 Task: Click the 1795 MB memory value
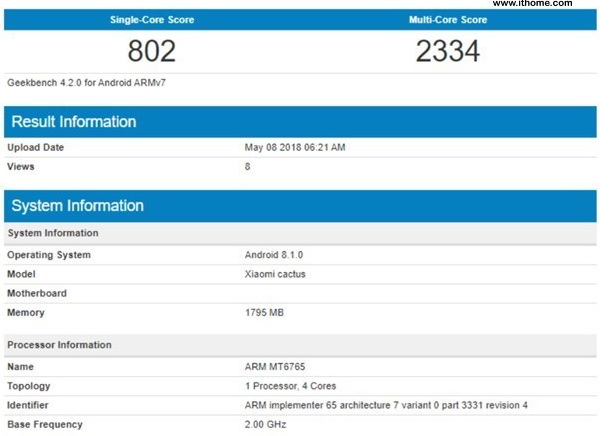click(265, 313)
